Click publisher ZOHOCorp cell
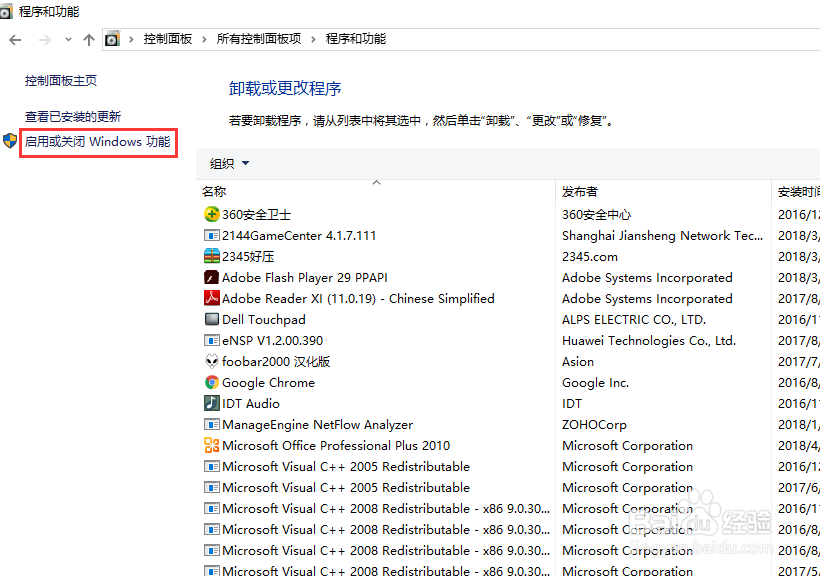 click(x=594, y=424)
